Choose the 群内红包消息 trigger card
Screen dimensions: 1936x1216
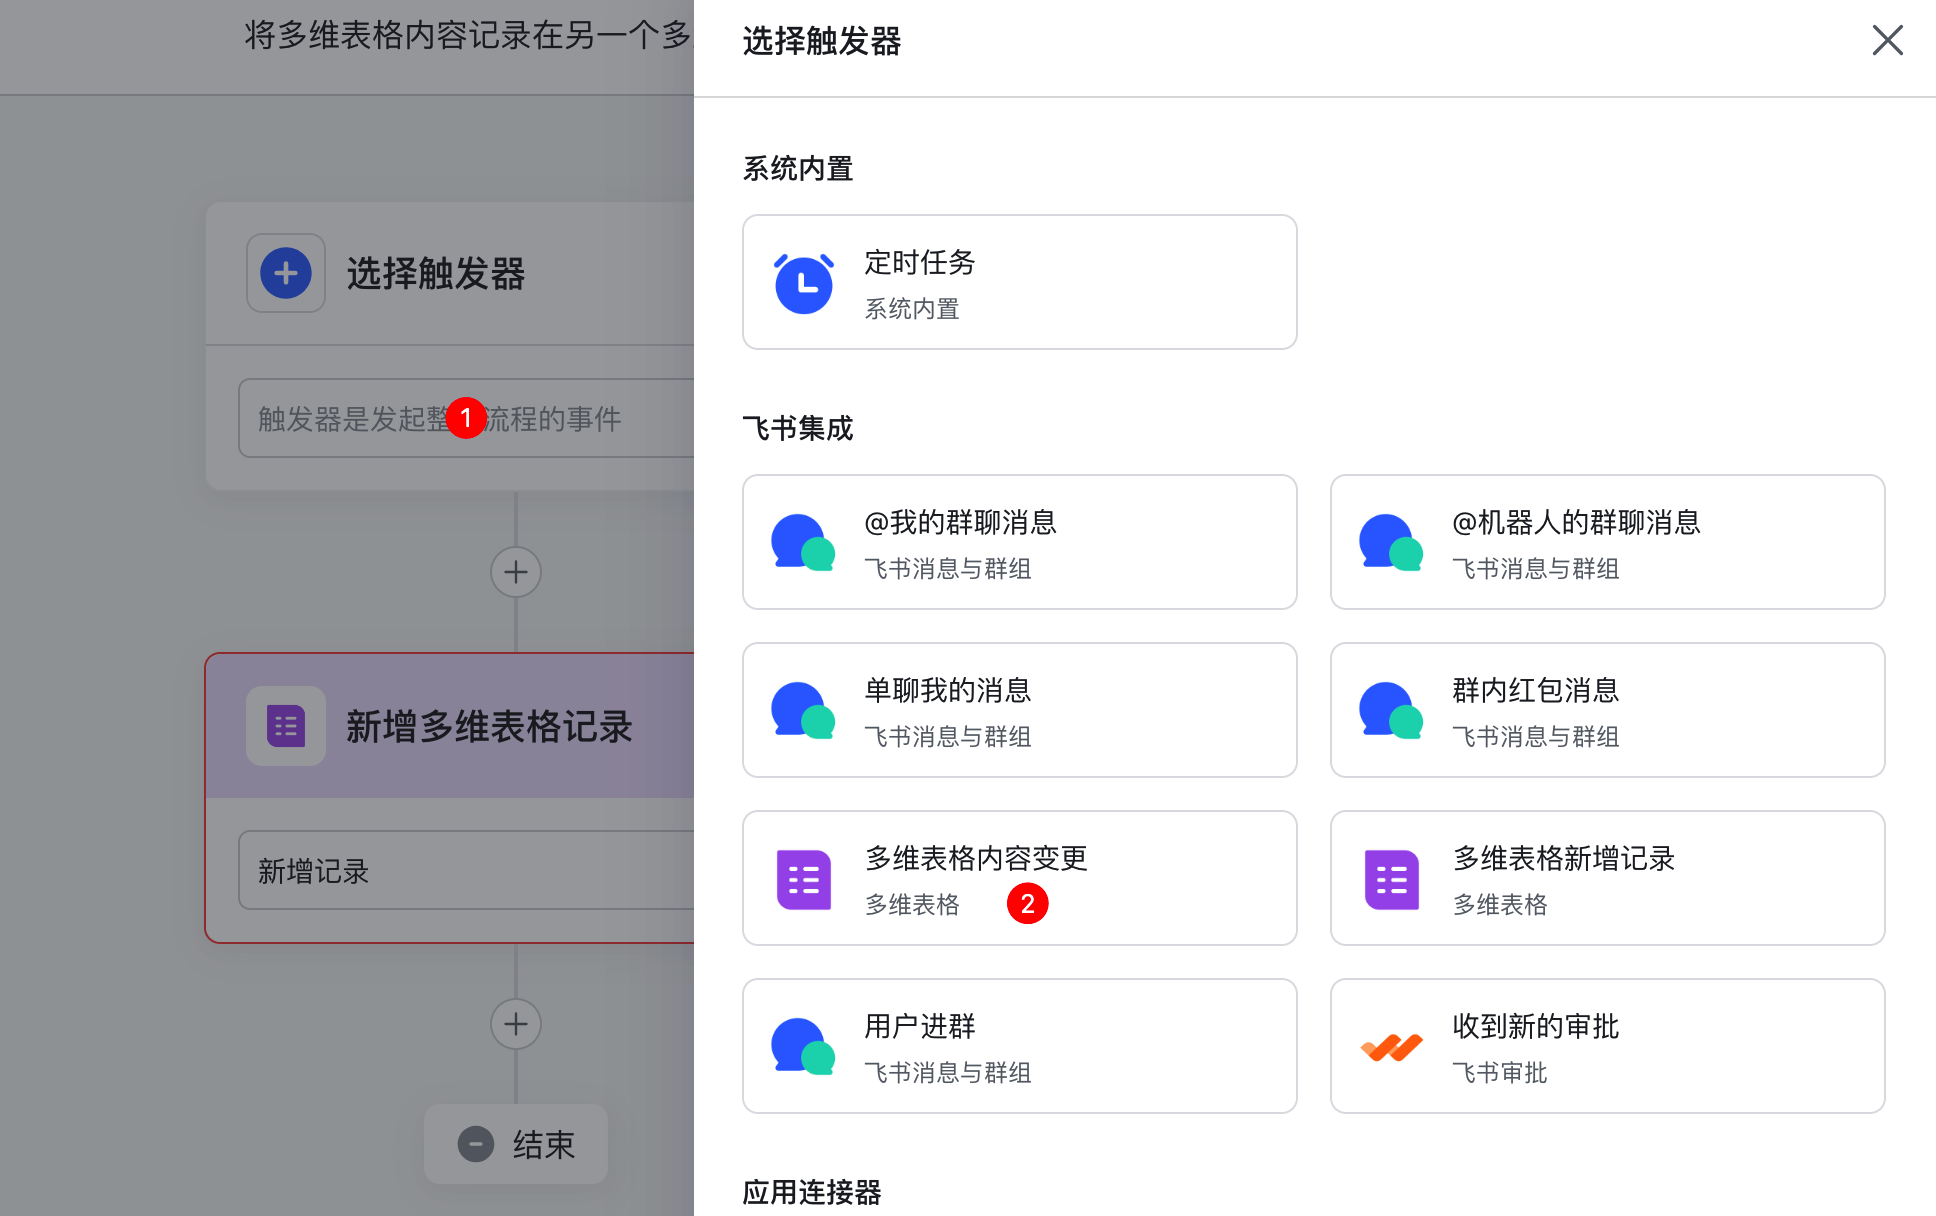click(x=1607, y=710)
